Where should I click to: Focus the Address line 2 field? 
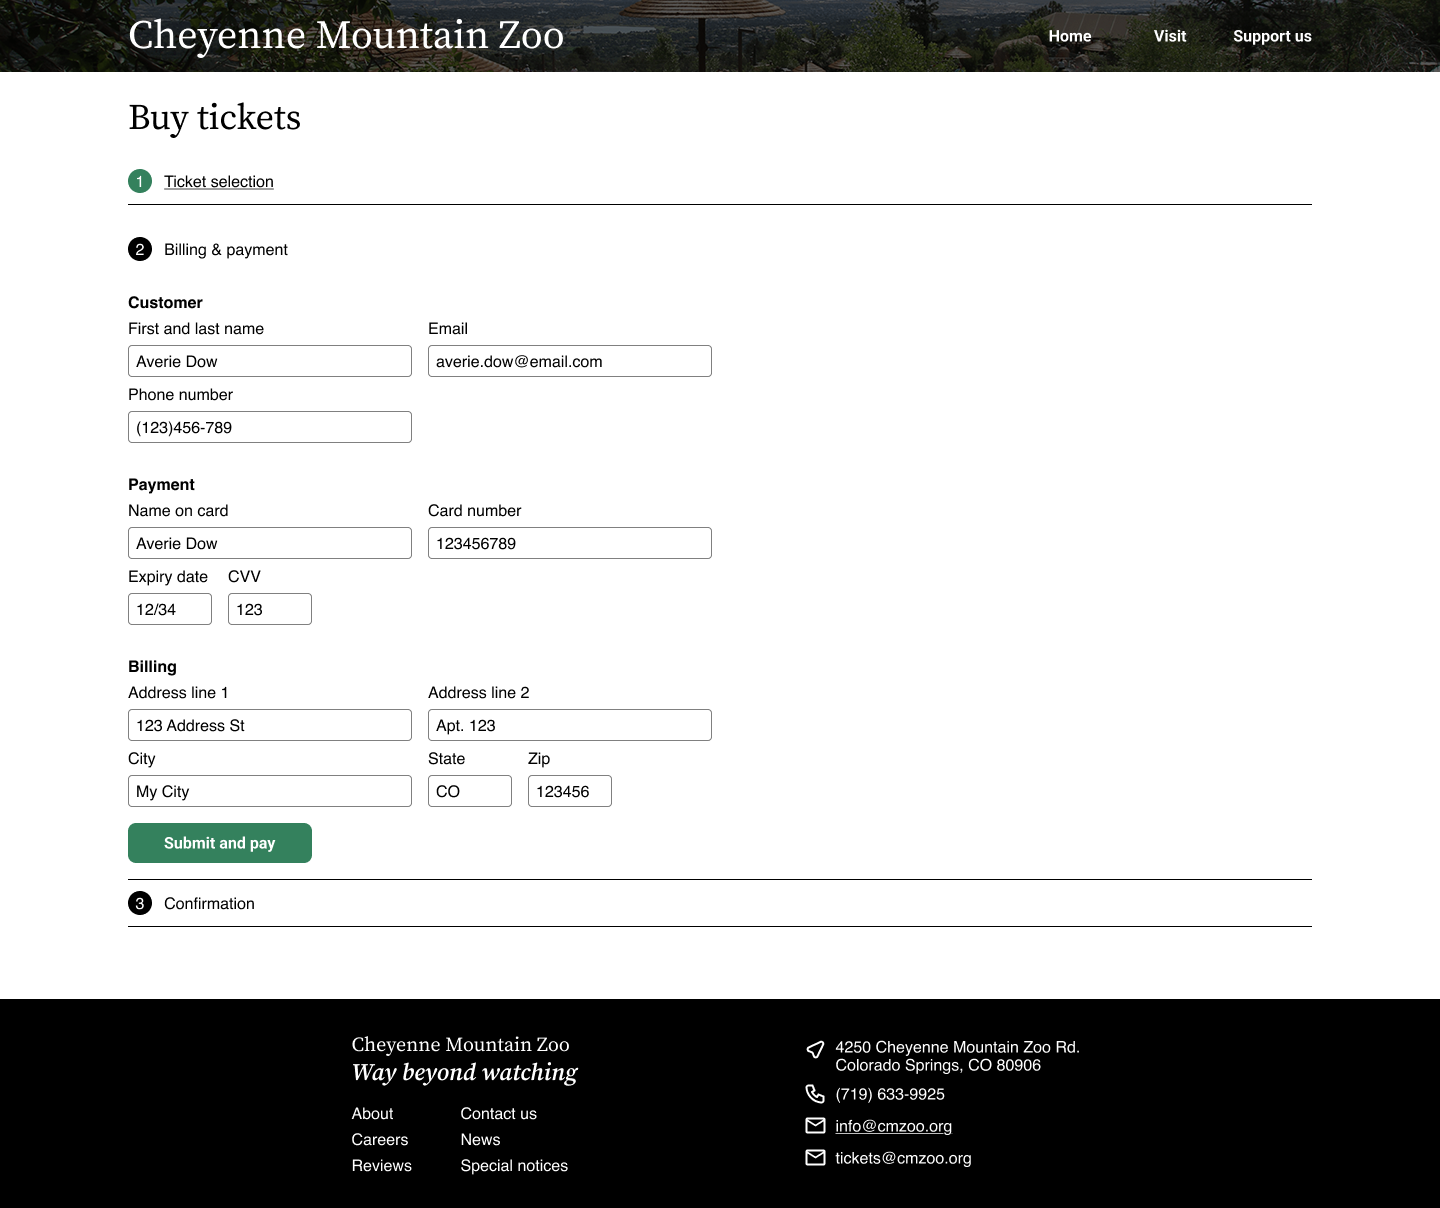click(x=570, y=725)
